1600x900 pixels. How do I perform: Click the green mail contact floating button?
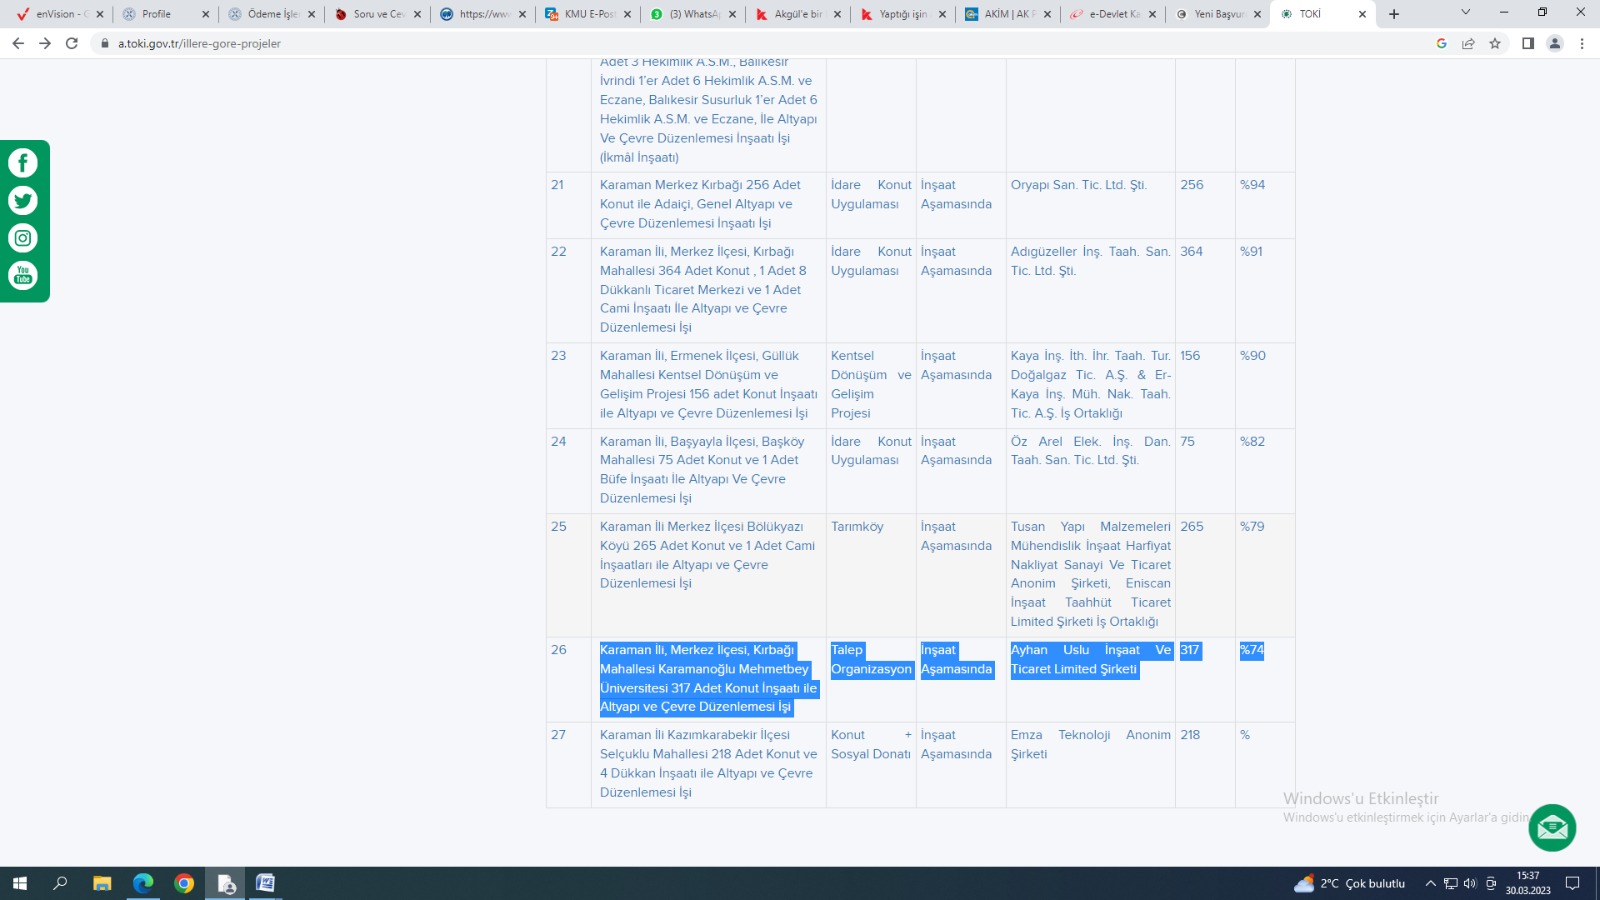pyautogui.click(x=1552, y=827)
